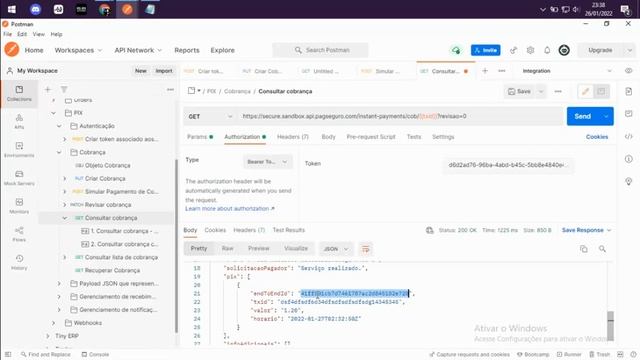Click the Upgrade button
This screenshot has width=640, height=360.
click(x=600, y=50)
